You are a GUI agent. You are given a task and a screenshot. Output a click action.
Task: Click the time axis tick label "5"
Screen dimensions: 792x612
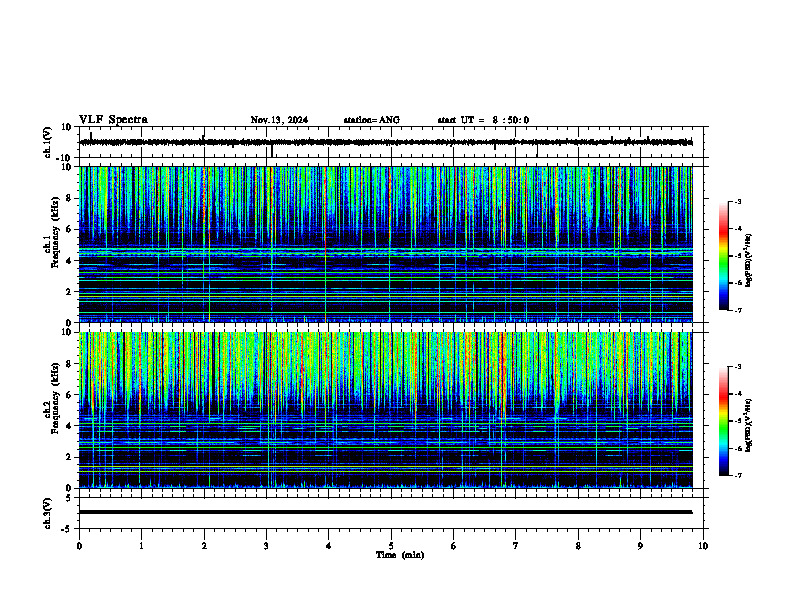point(391,546)
